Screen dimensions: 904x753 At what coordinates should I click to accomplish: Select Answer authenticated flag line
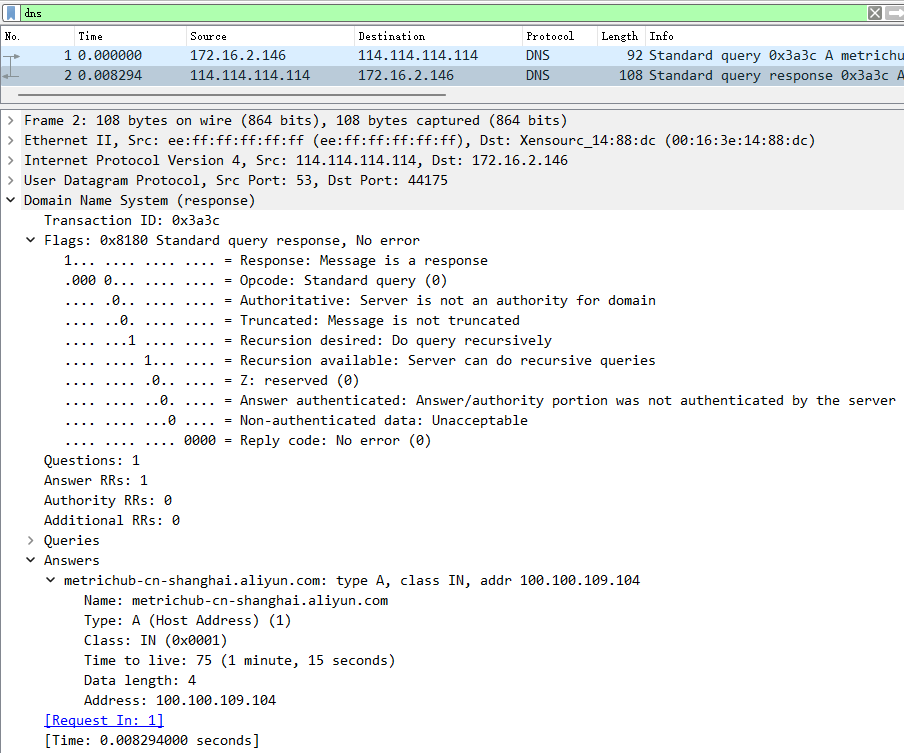click(x=480, y=400)
